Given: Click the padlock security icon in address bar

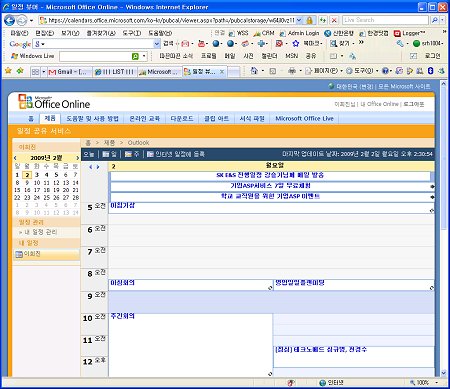Looking at the screenshot, I should (309, 20).
